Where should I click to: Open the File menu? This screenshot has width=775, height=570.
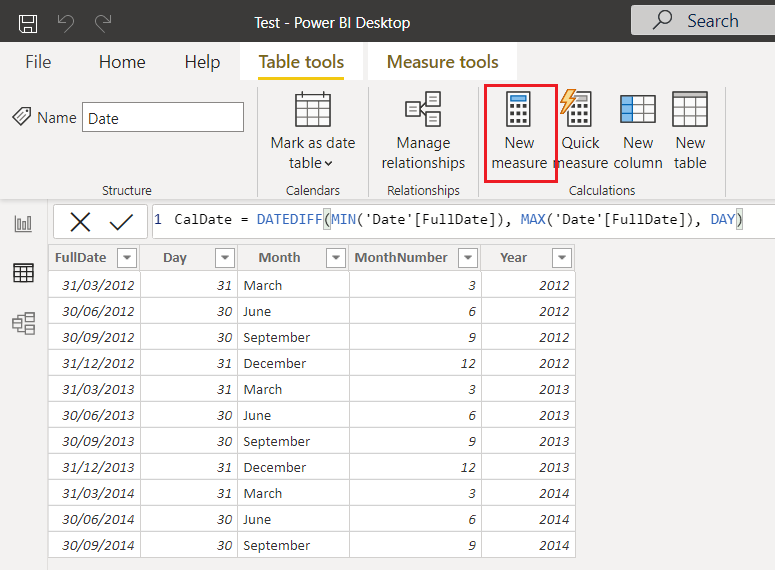38,62
